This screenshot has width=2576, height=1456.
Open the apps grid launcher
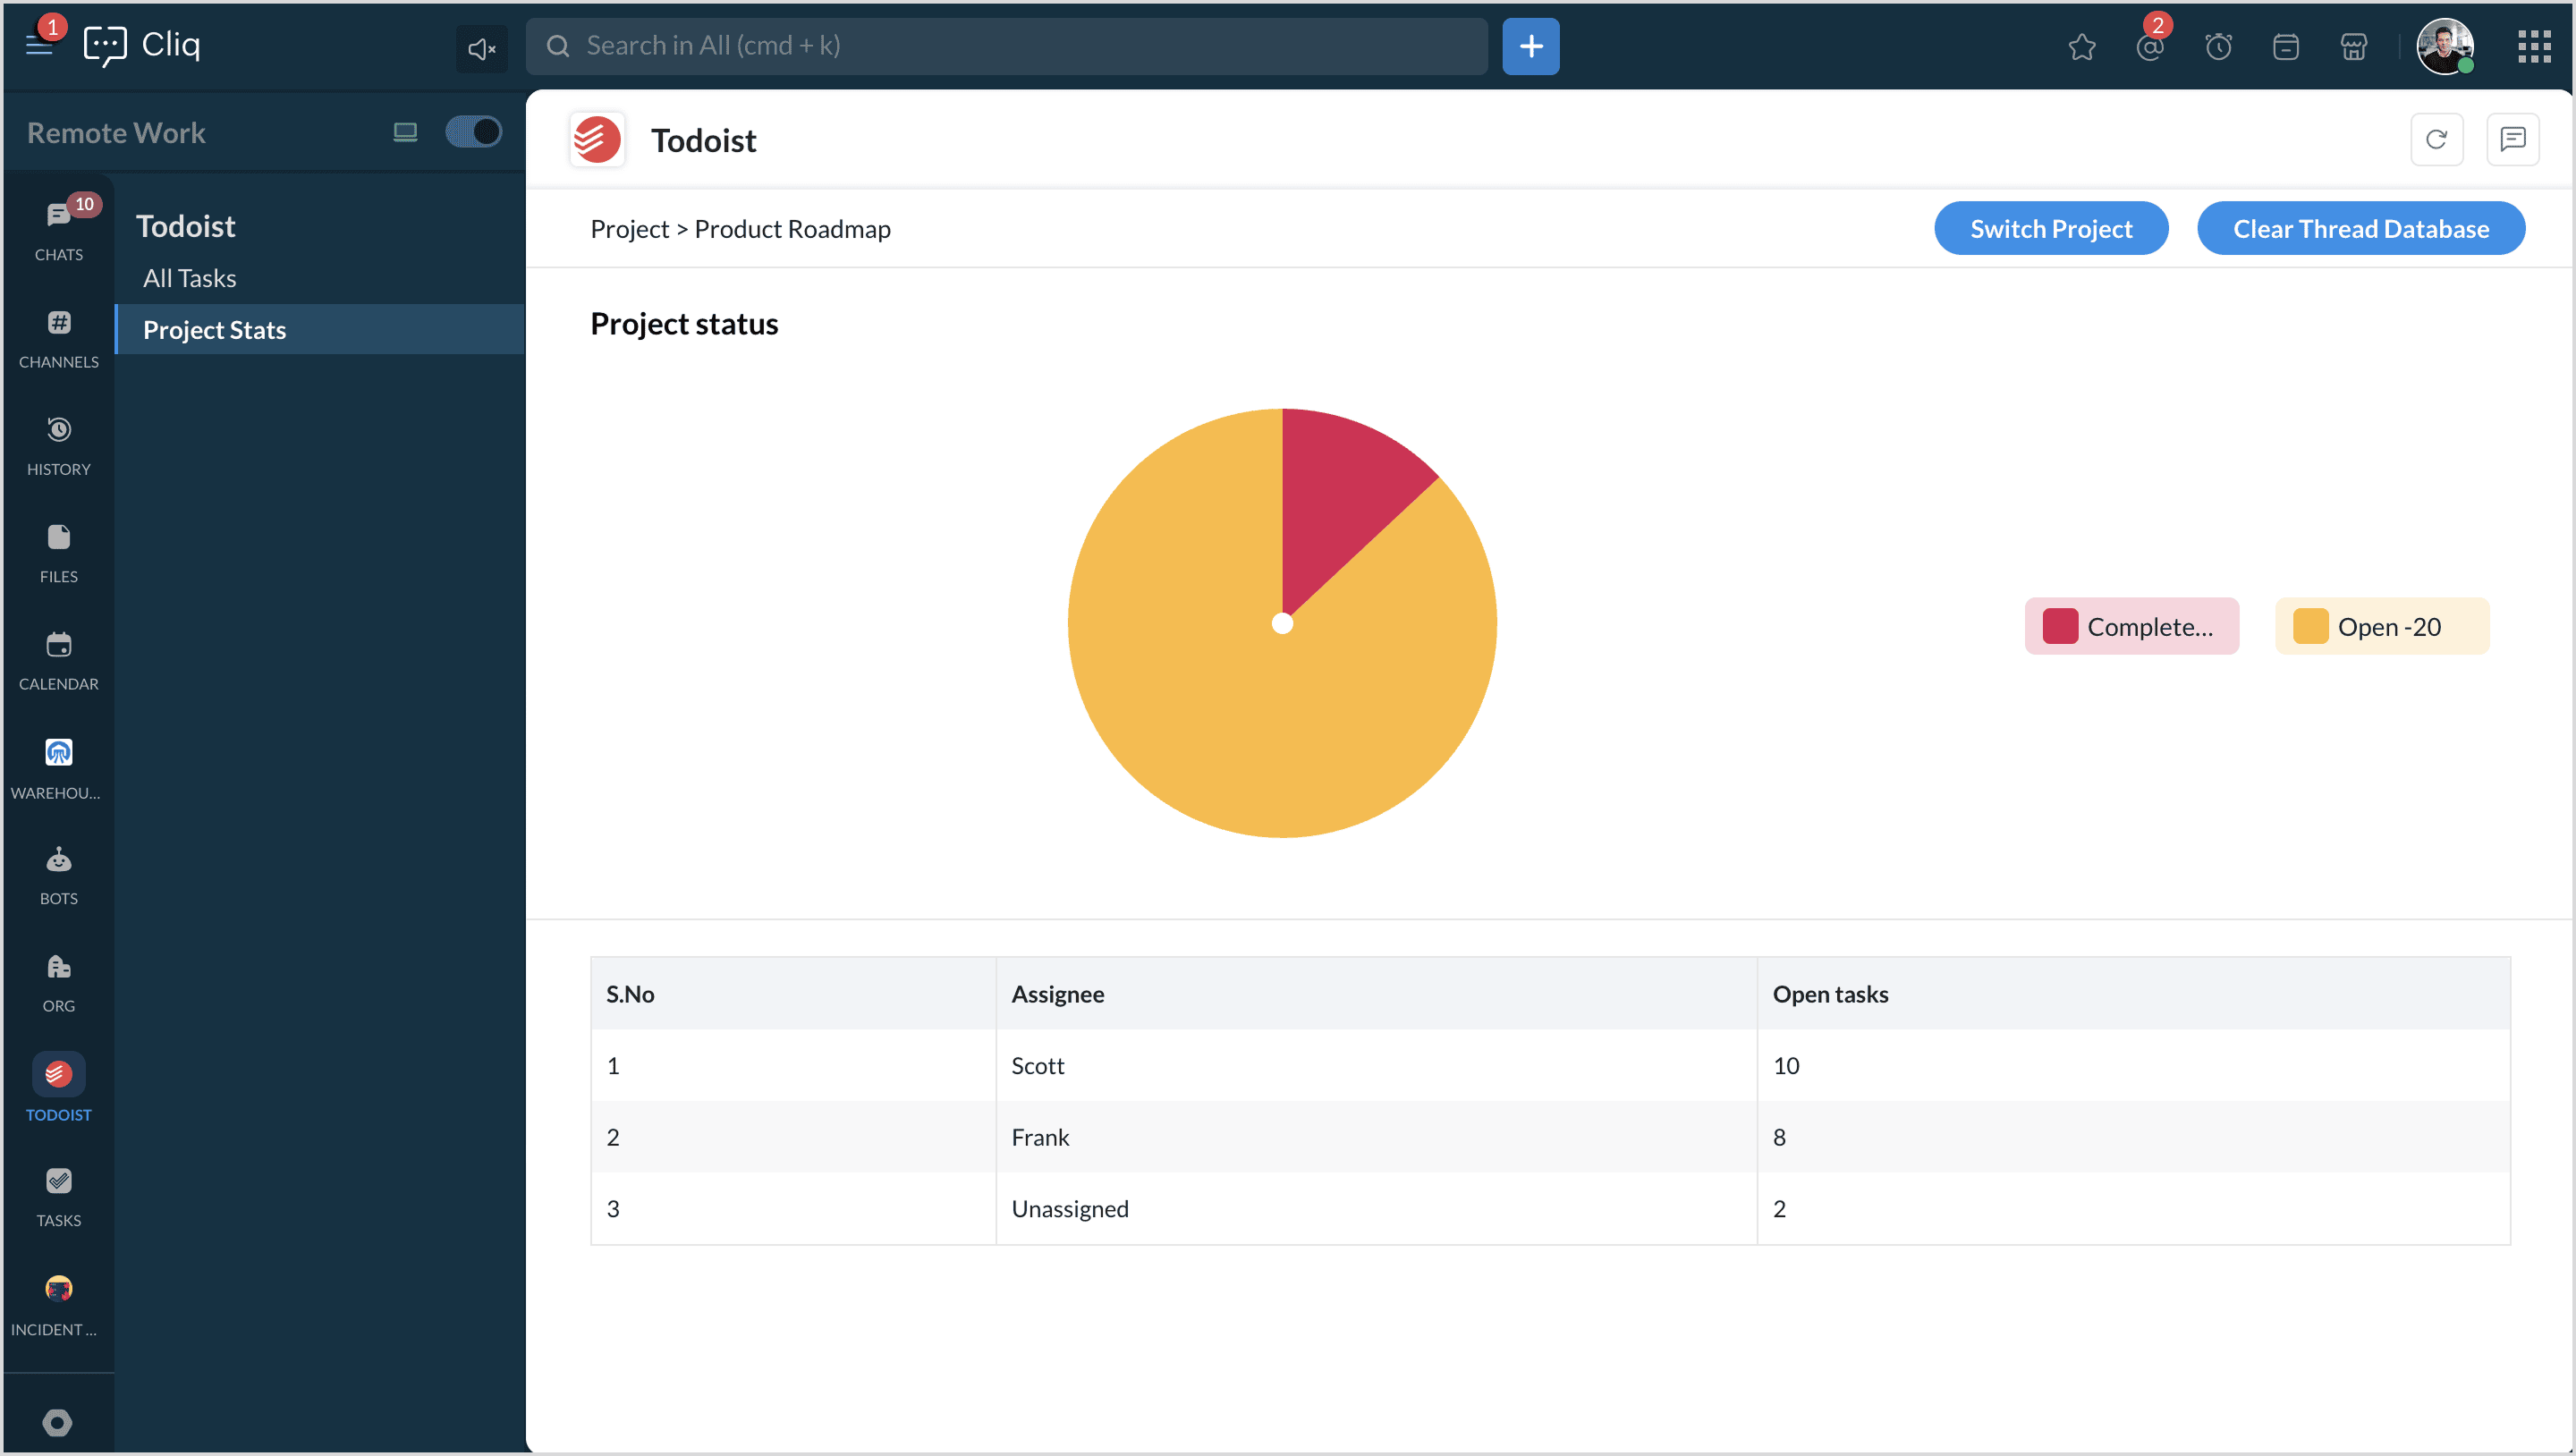(x=2533, y=46)
